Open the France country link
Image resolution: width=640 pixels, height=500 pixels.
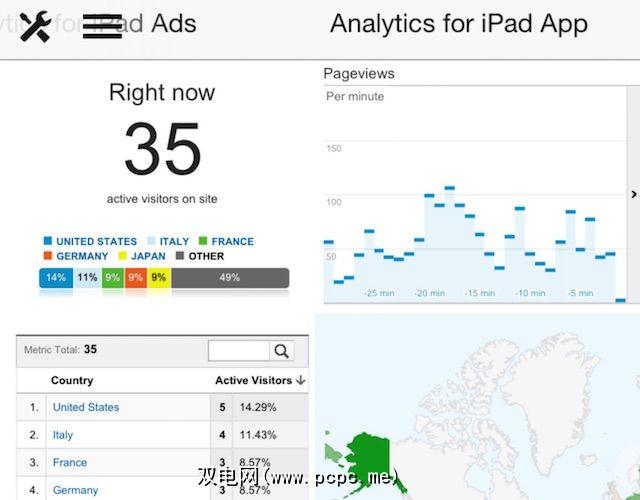[x=70, y=463]
